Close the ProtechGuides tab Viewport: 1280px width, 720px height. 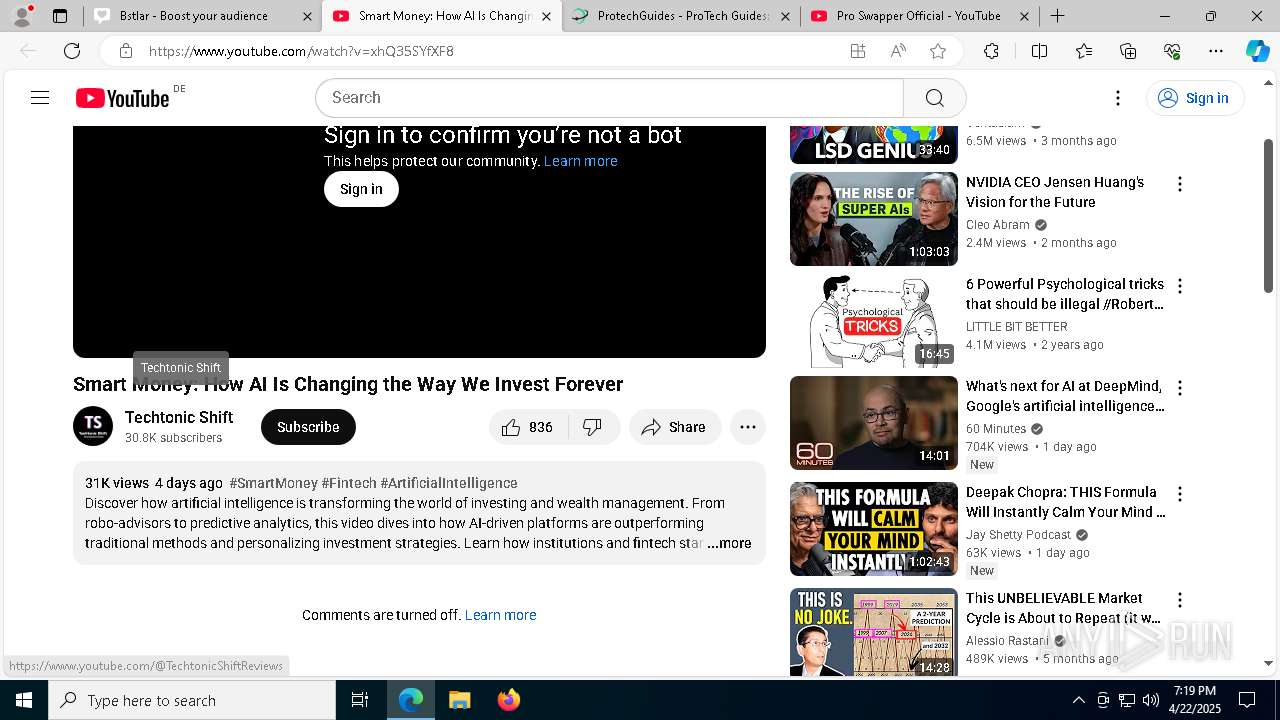coord(785,16)
